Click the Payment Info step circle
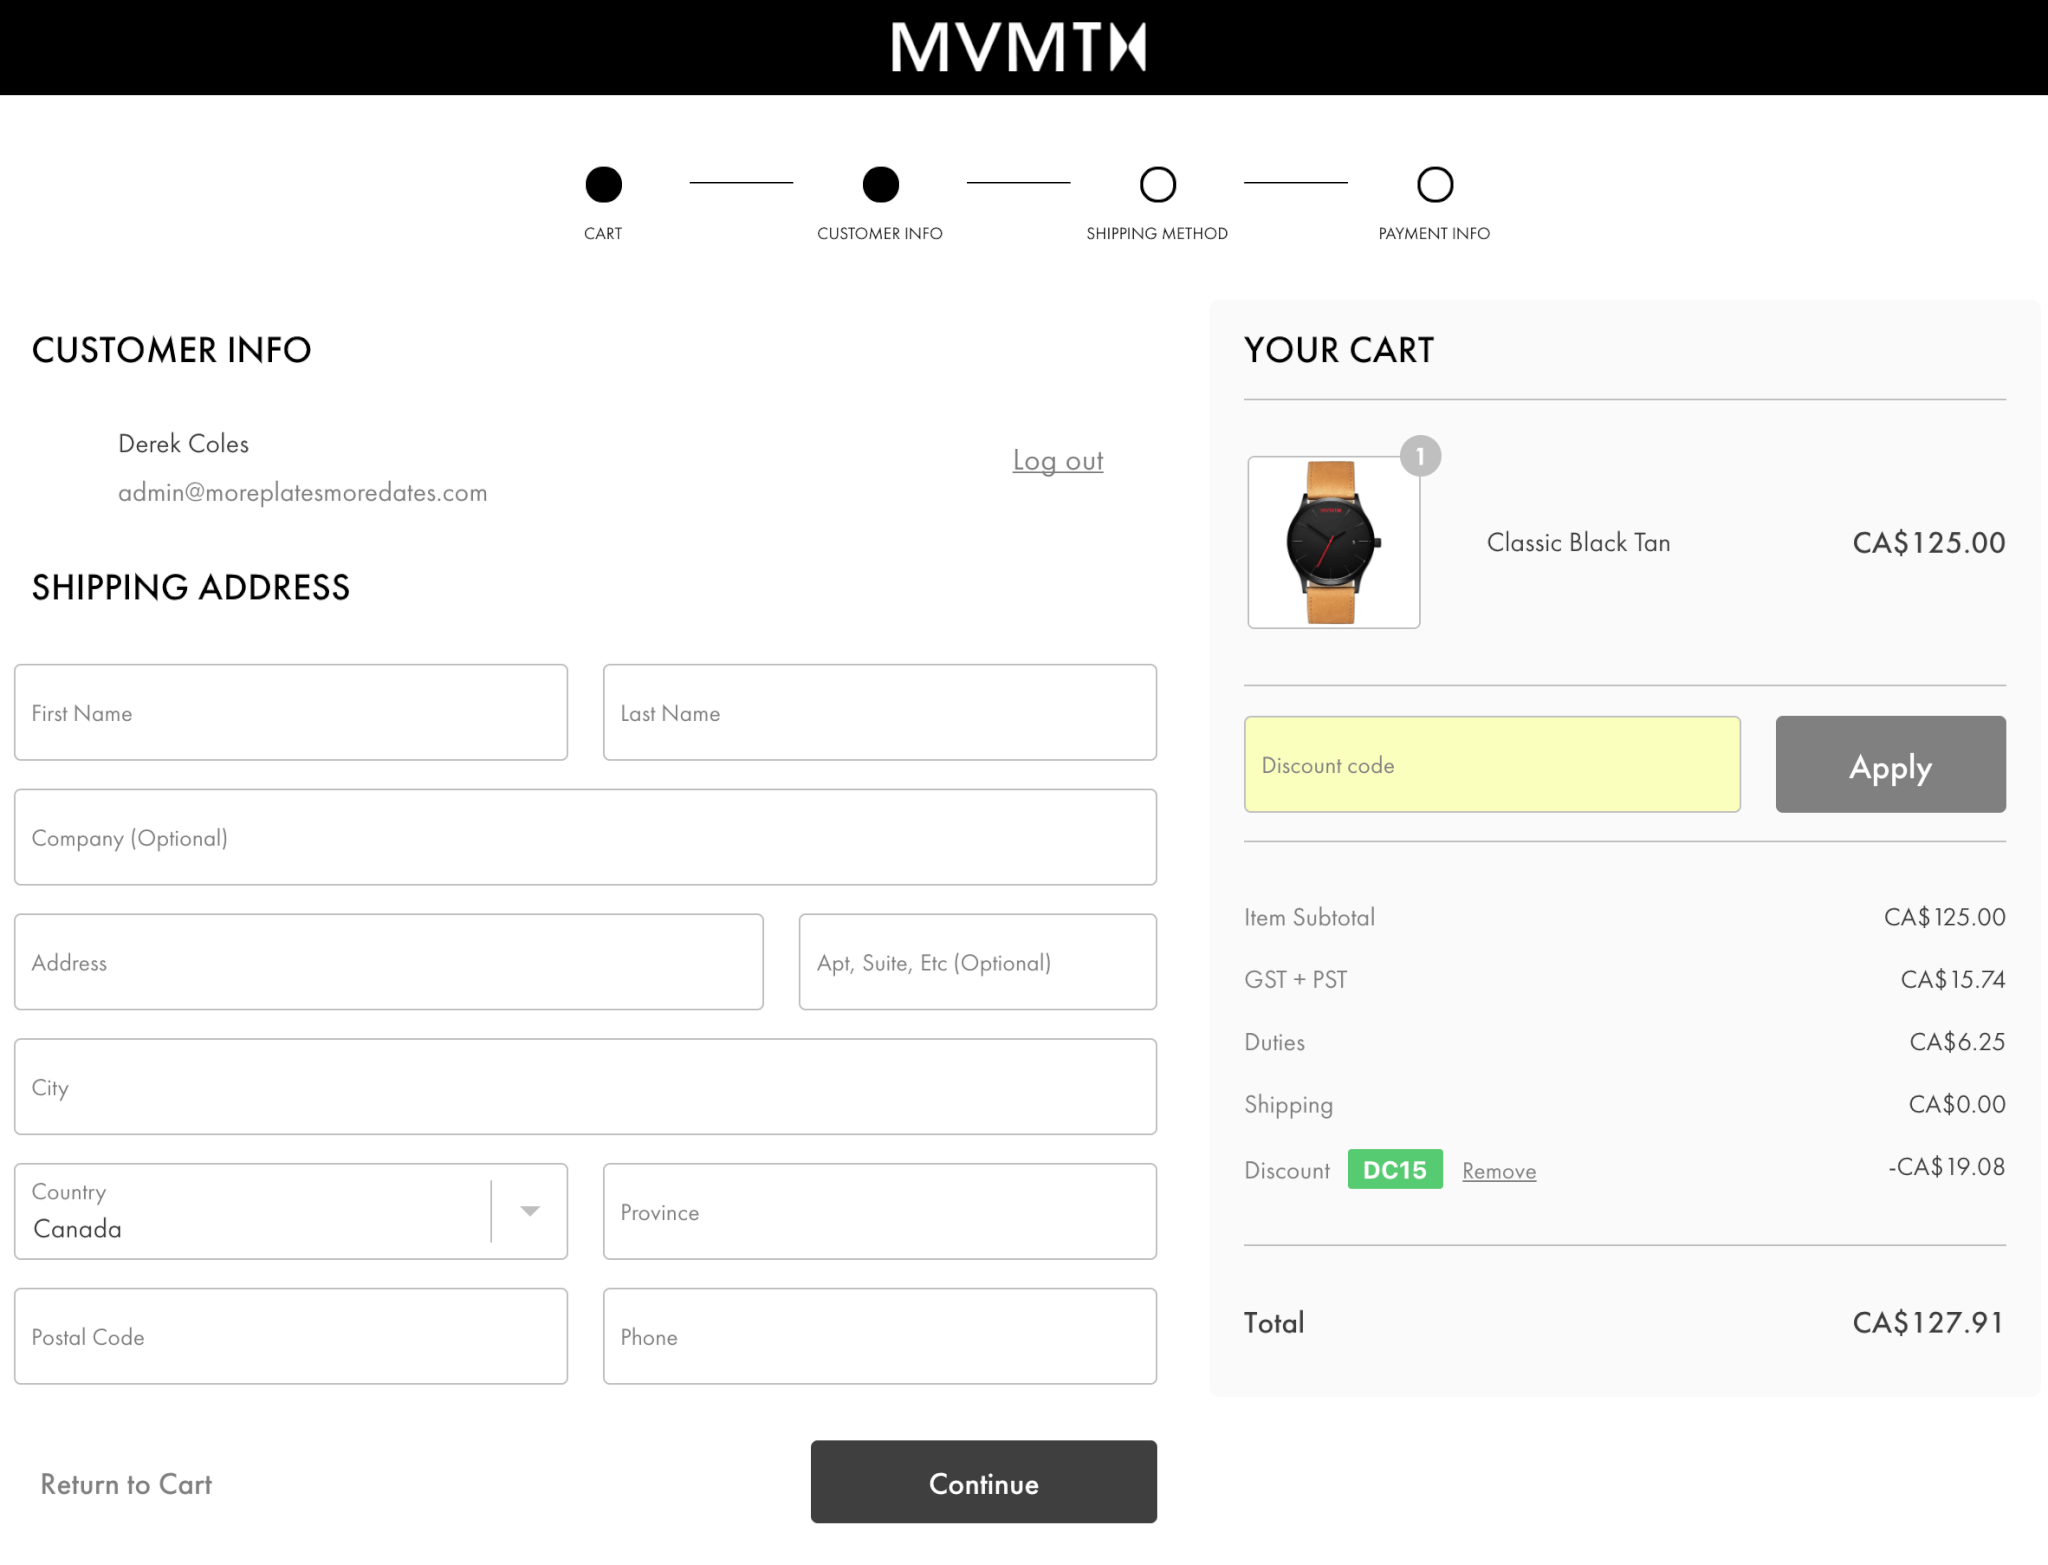The height and width of the screenshot is (1565, 2048). pyautogui.click(x=1434, y=184)
